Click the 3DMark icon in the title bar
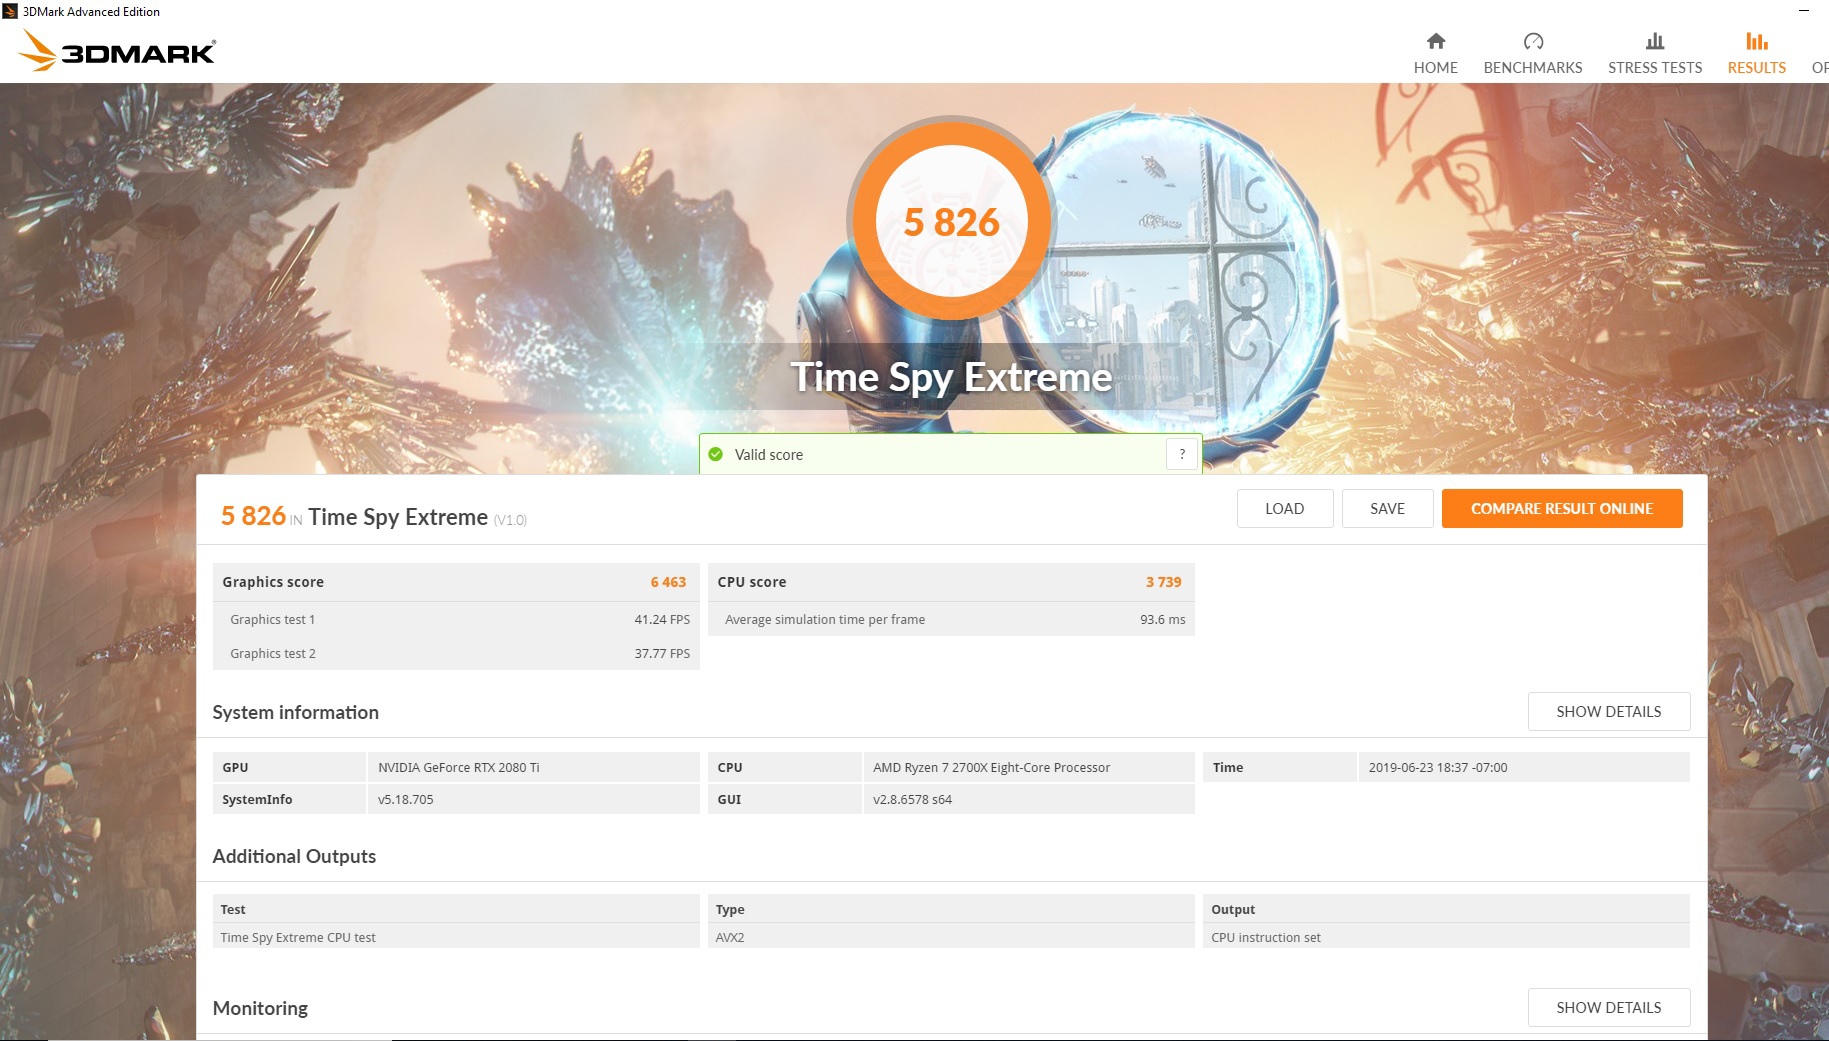 pyautogui.click(x=11, y=11)
